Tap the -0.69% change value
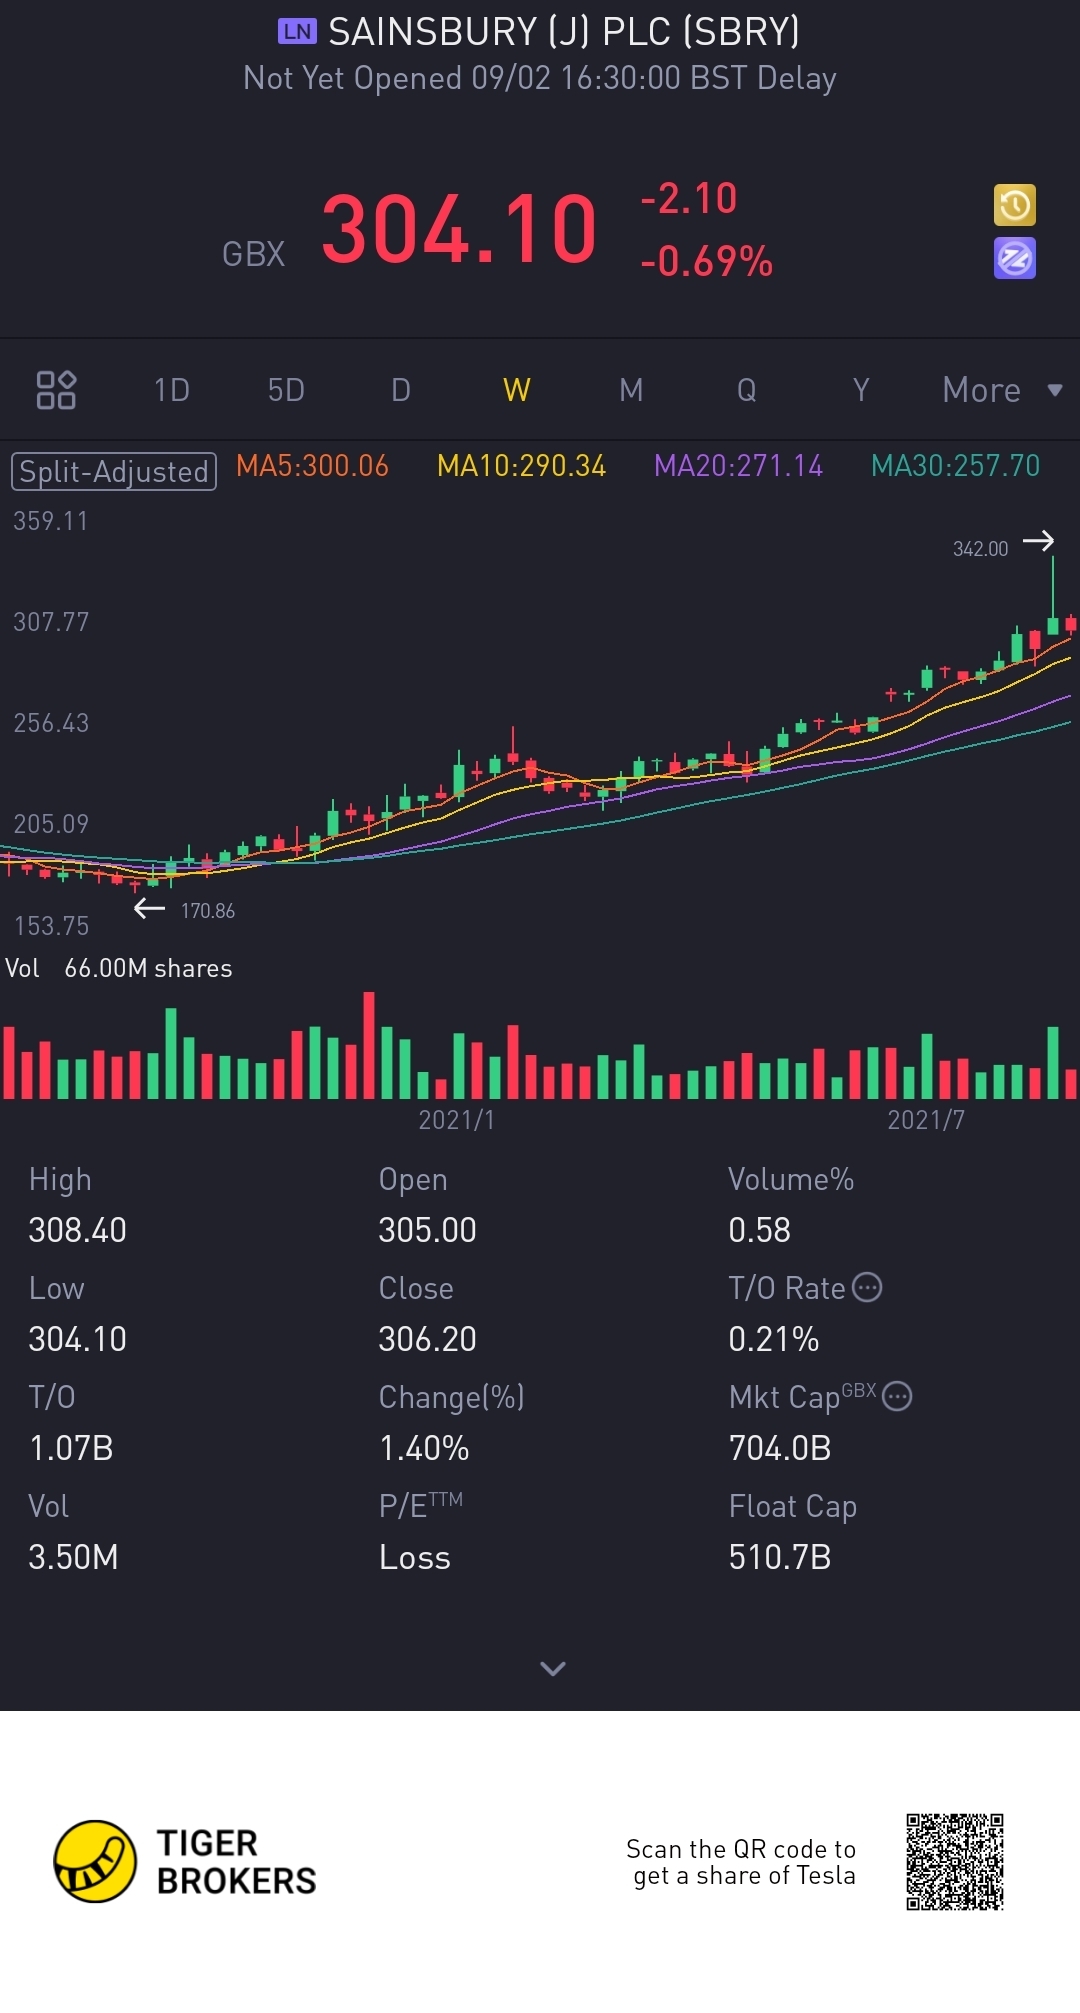The height and width of the screenshot is (2013, 1080). coord(707,262)
